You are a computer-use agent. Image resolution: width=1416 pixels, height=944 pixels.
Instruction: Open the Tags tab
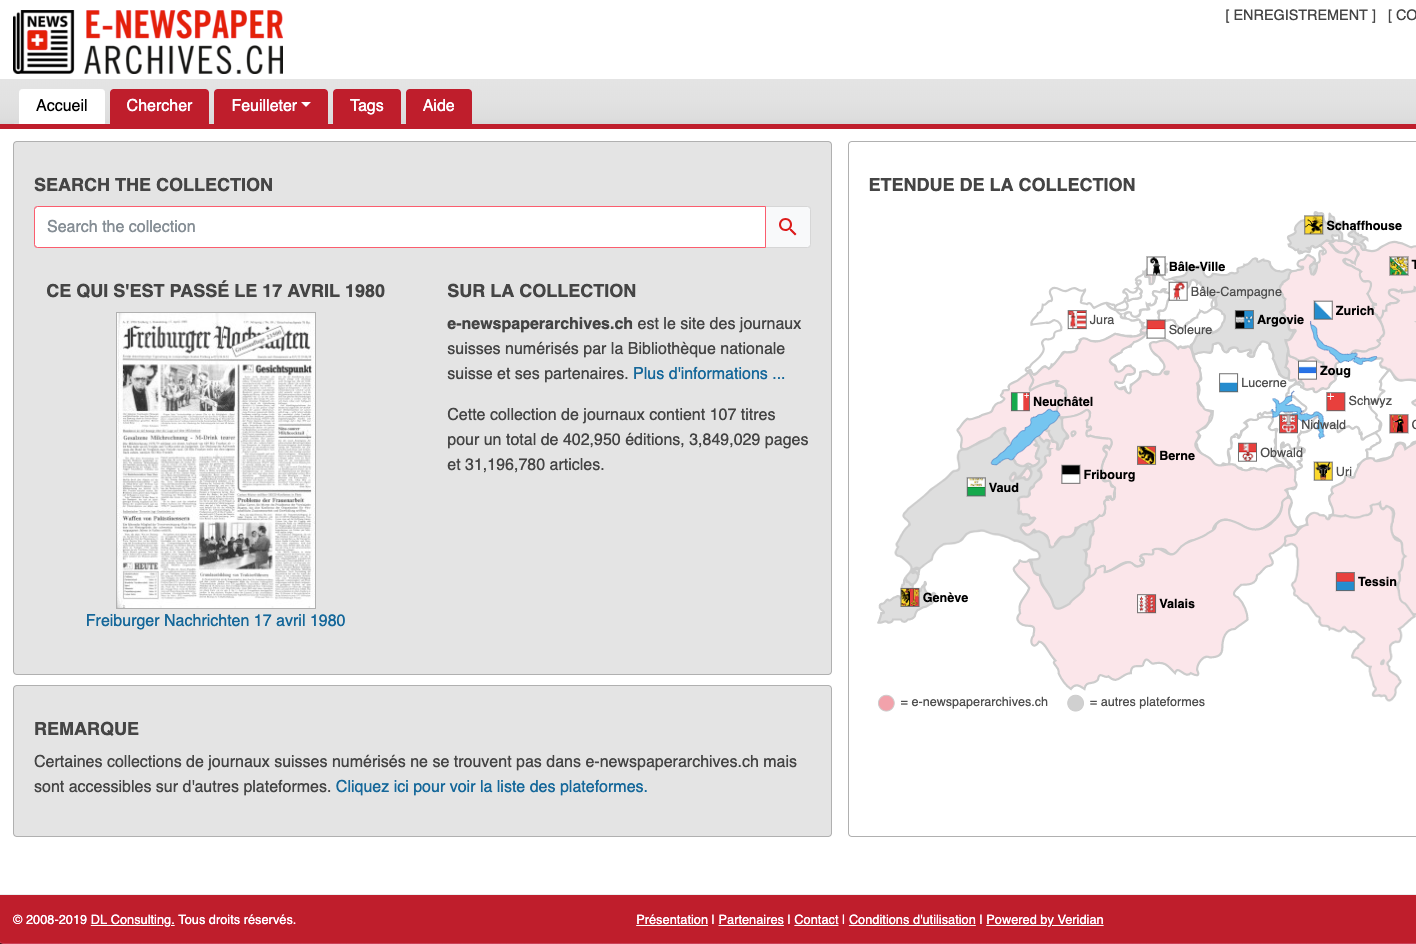coord(367,106)
